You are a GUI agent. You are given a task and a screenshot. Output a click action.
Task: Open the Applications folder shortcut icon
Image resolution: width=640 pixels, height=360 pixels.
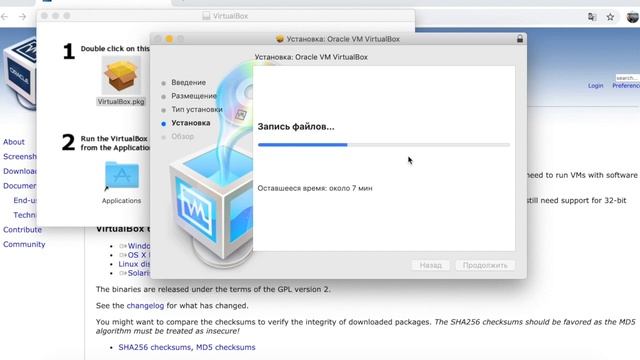tap(122, 176)
